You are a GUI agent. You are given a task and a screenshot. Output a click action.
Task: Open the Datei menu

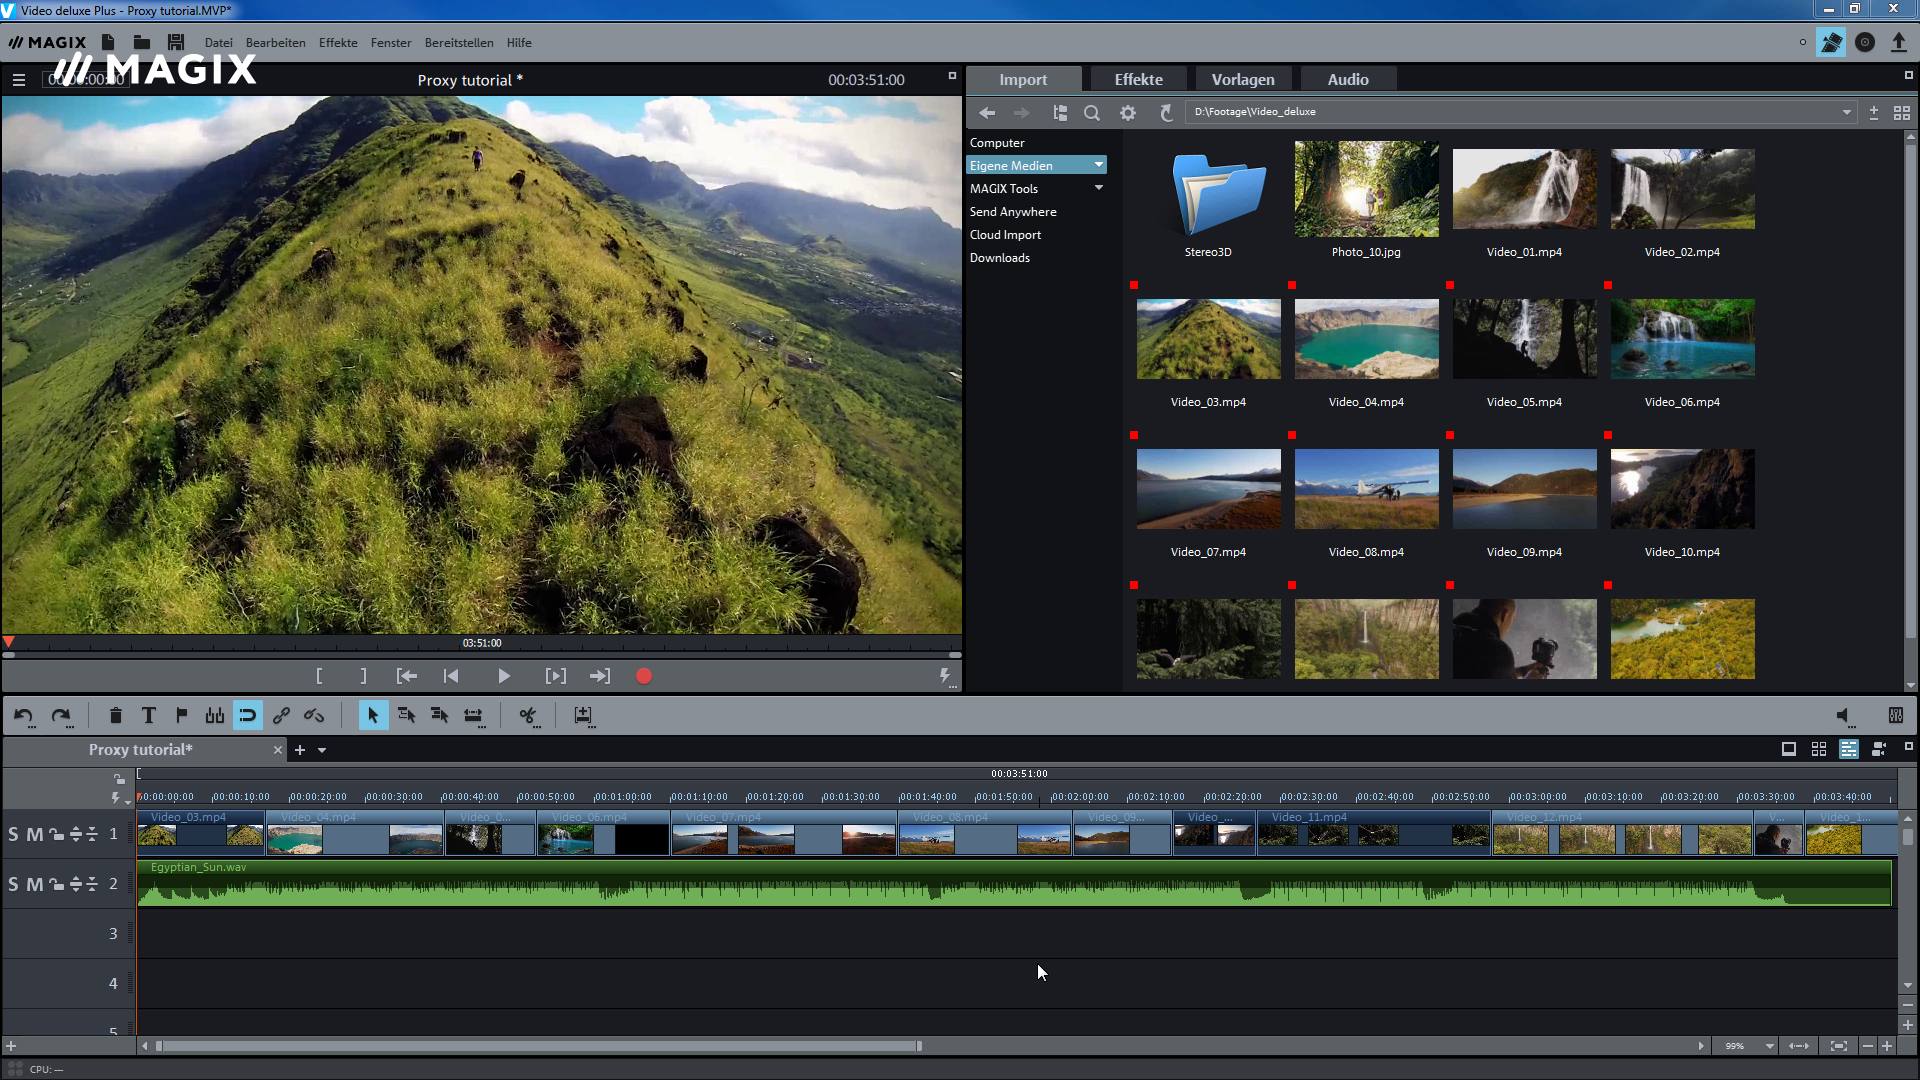coord(218,43)
